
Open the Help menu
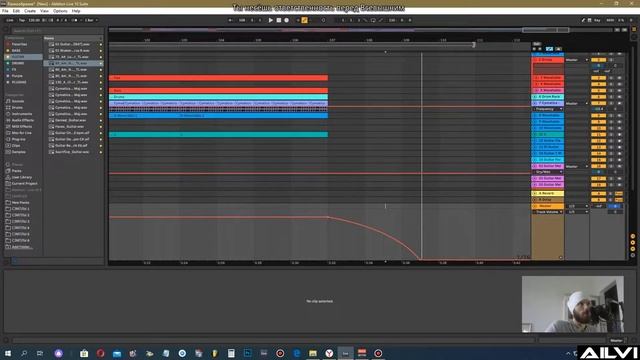(x=76, y=11)
